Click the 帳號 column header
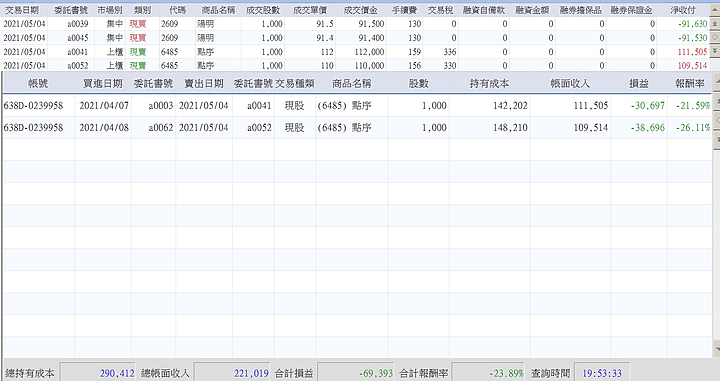Image resolution: width=720 pixels, height=381 pixels. pyautogui.click(x=38, y=84)
